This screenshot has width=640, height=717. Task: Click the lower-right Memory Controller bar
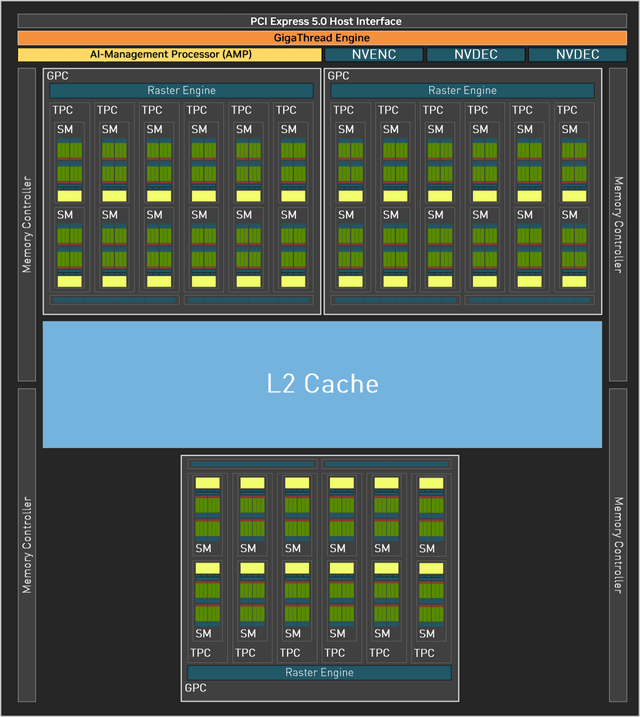point(618,545)
